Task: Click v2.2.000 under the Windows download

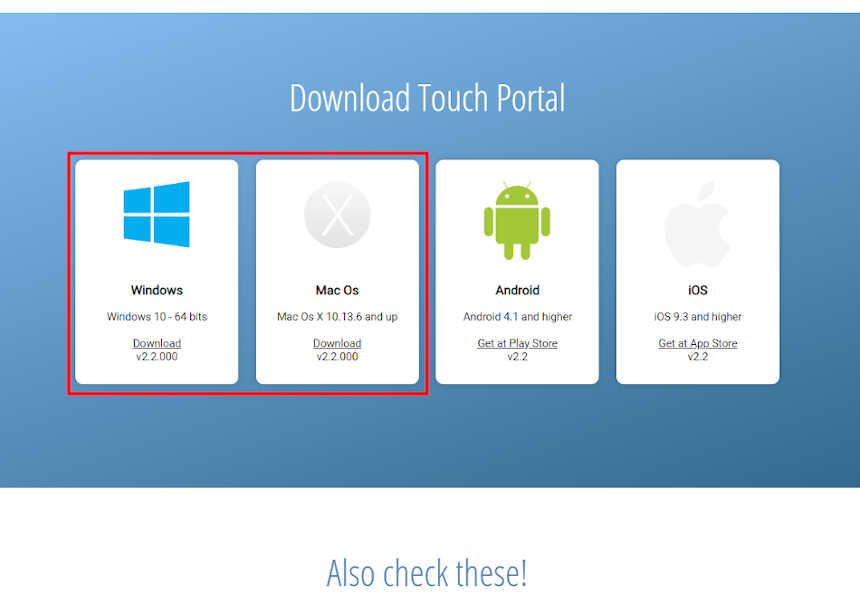Action: pos(157,357)
